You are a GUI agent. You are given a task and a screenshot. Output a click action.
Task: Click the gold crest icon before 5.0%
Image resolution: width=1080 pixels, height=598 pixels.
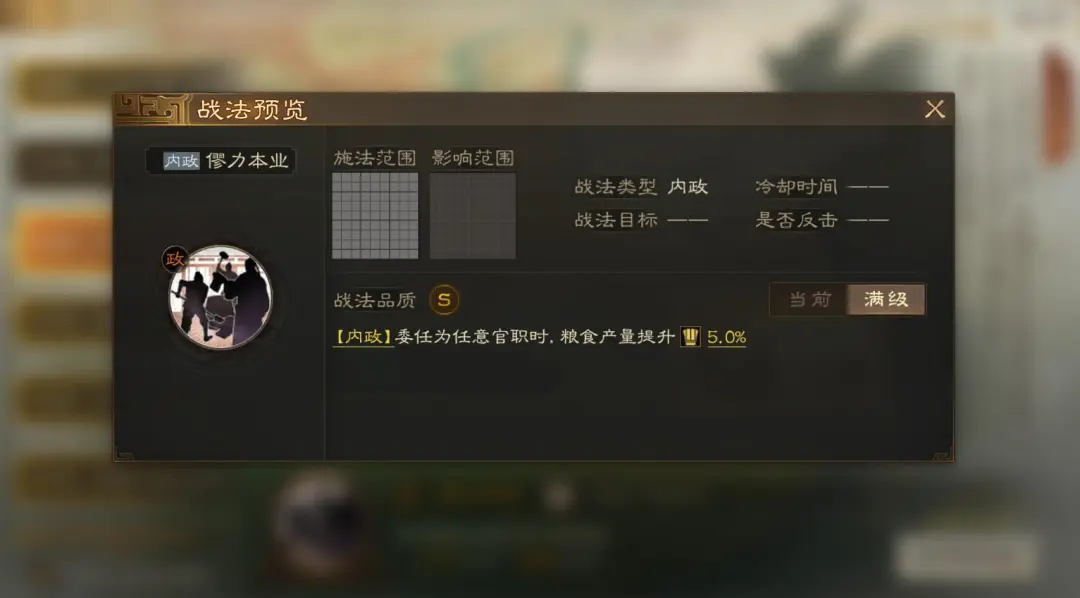pyautogui.click(x=690, y=337)
